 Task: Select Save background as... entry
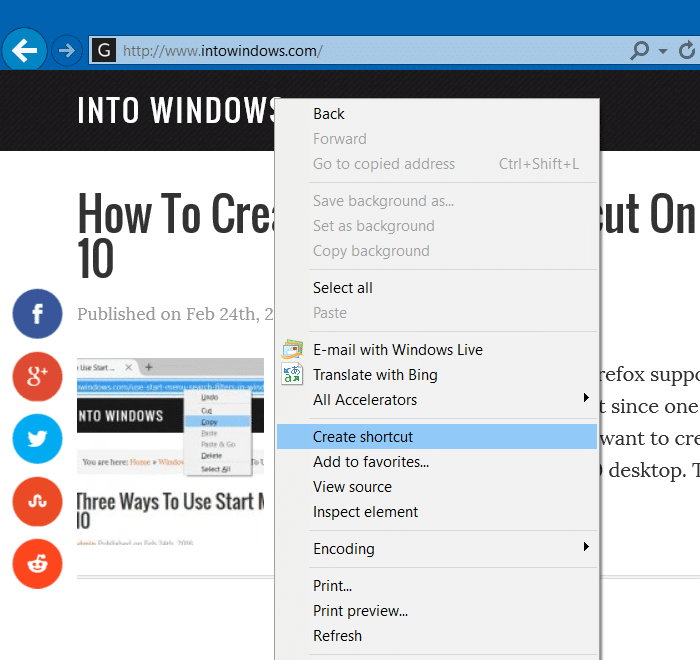pyautogui.click(x=437, y=201)
